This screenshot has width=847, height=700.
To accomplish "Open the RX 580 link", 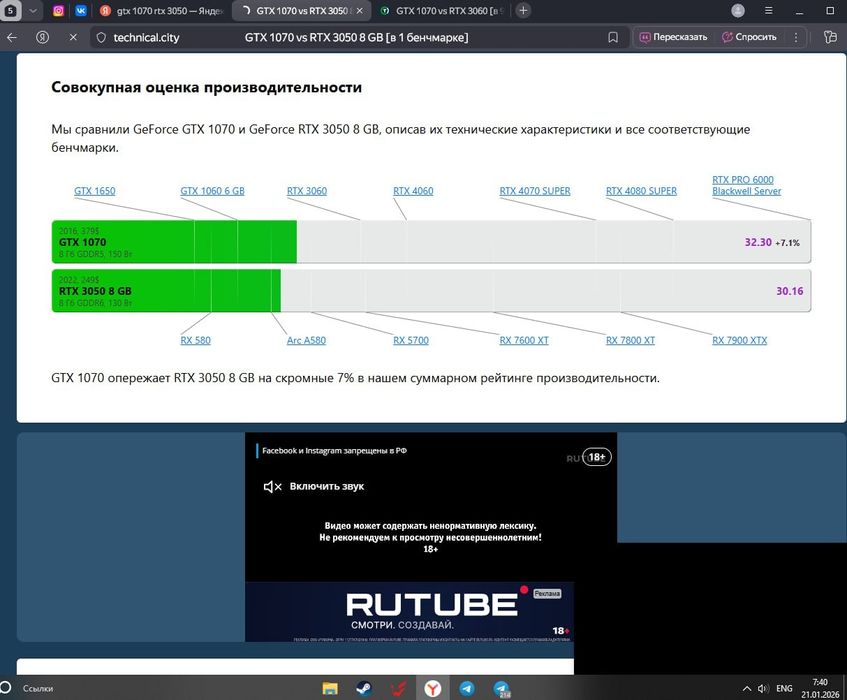I will (x=196, y=340).
